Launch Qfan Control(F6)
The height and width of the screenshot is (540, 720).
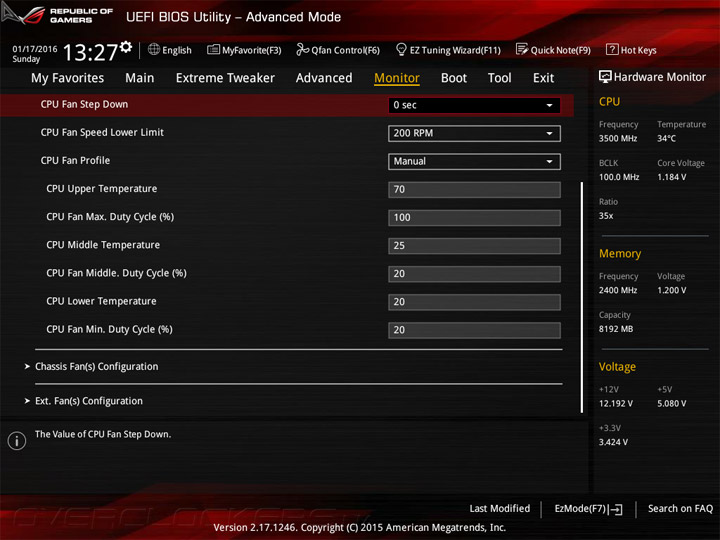point(338,50)
